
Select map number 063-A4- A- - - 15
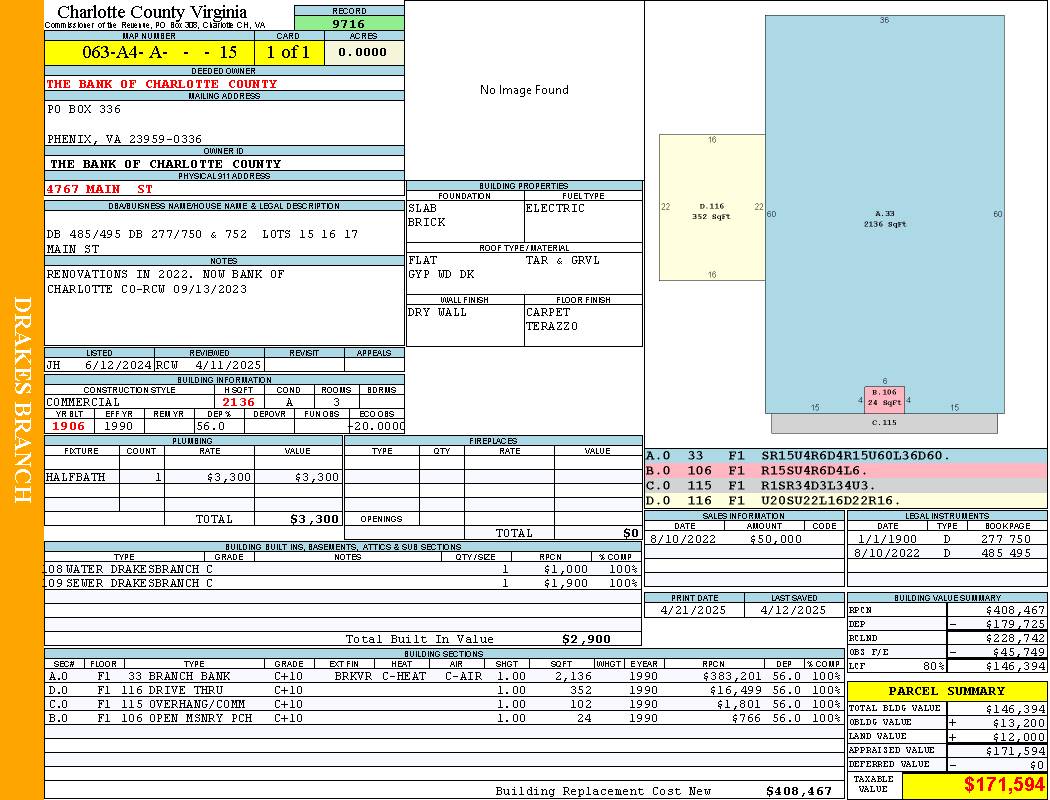159,52
